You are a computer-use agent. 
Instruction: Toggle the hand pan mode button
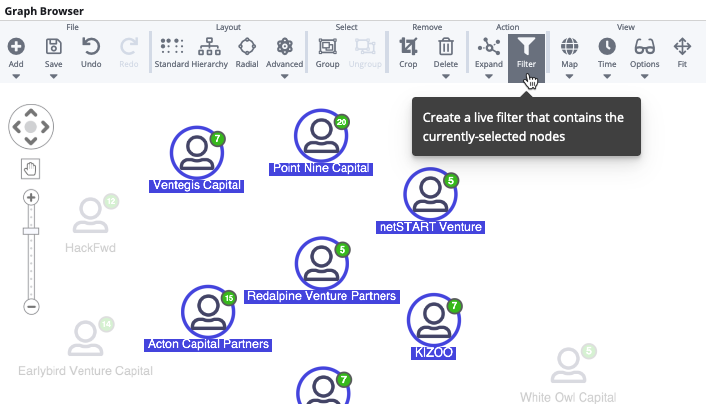coord(30,168)
